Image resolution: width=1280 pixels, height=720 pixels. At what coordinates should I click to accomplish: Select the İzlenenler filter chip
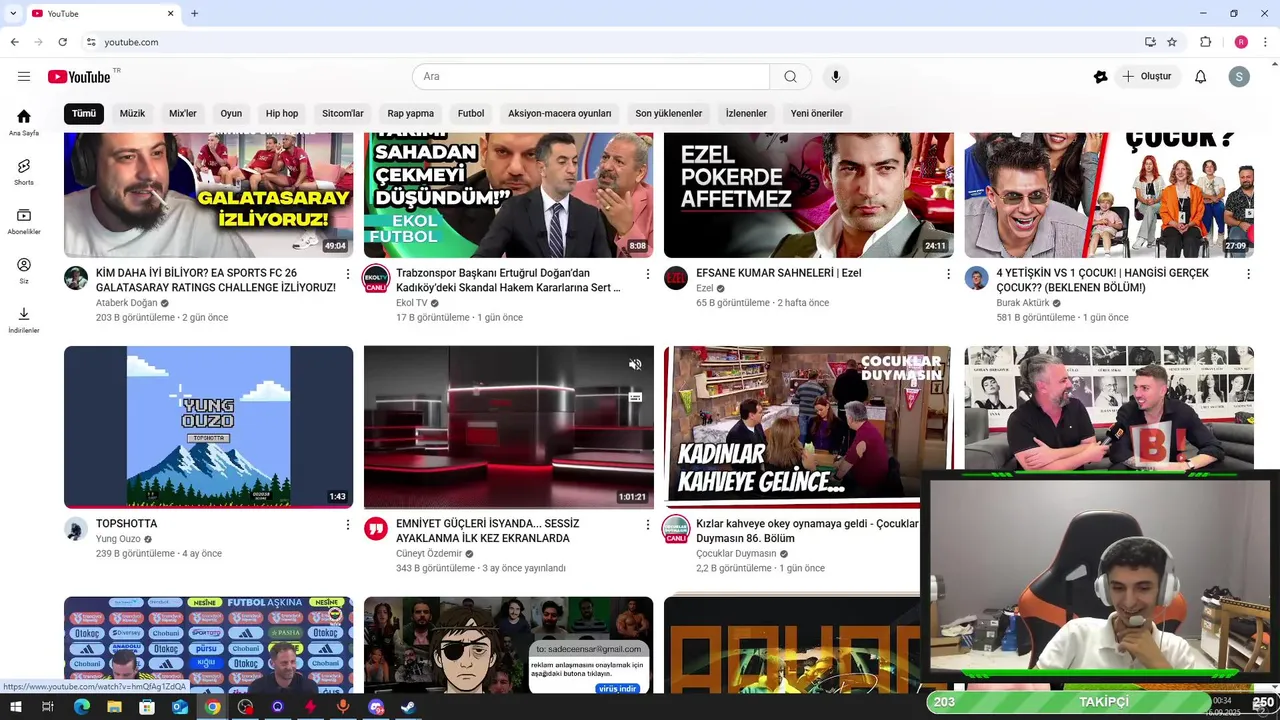click(746, 114)
